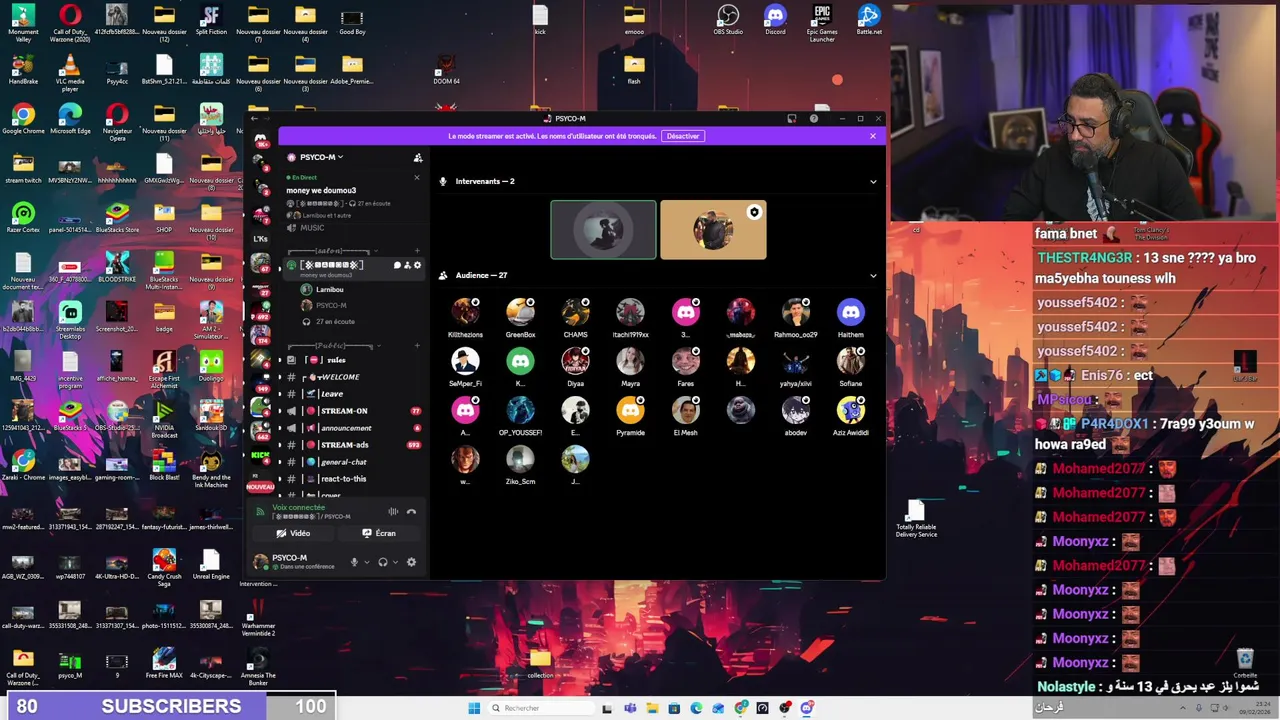Select audience member Ziko_Scm
The height and width of the screenshot is (720, 1280).
pos(520,465)
